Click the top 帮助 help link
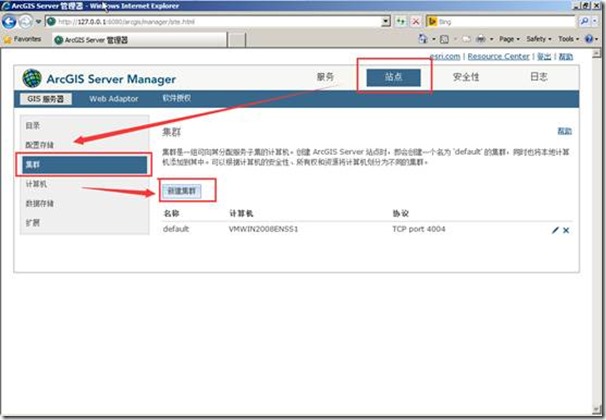 point(565,56)
